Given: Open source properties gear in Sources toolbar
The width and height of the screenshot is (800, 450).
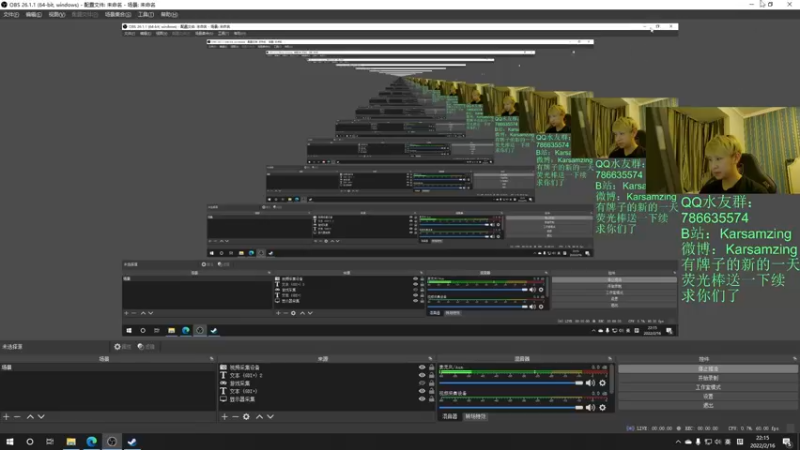Looking at the screenshot, I should tap(246, 417).
